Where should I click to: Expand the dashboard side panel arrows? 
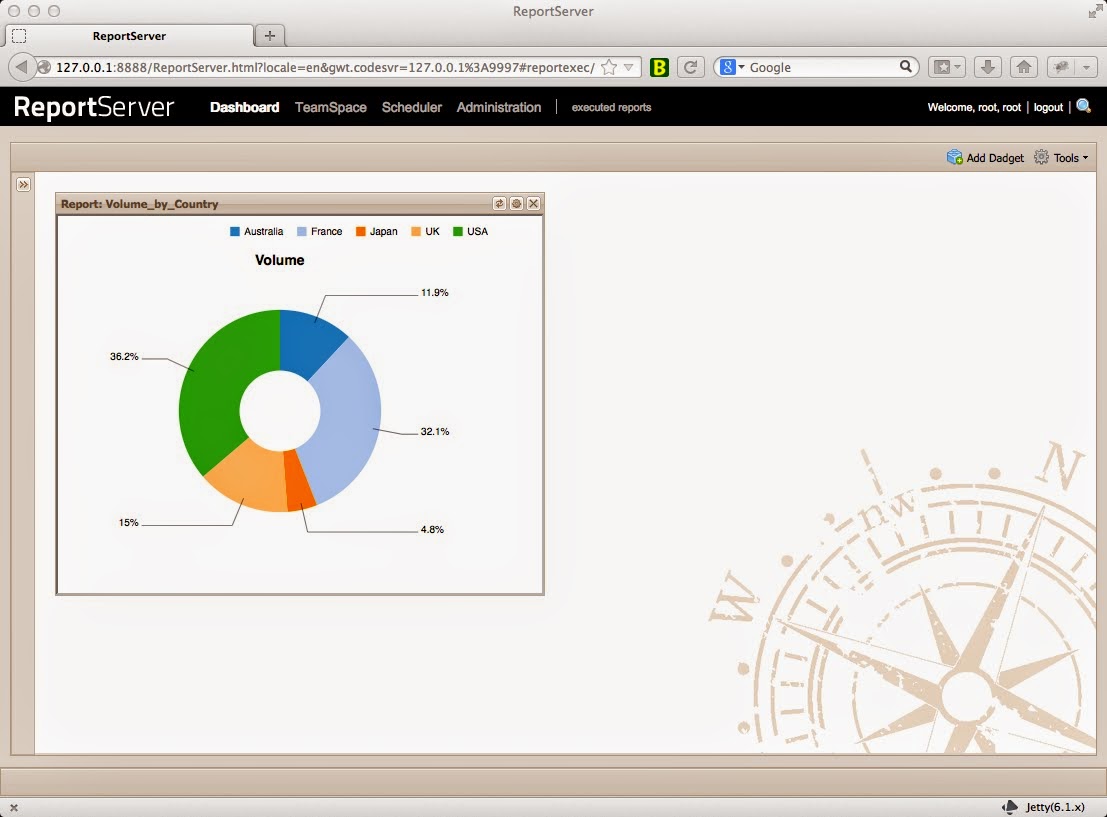click(x=23, y=184)
